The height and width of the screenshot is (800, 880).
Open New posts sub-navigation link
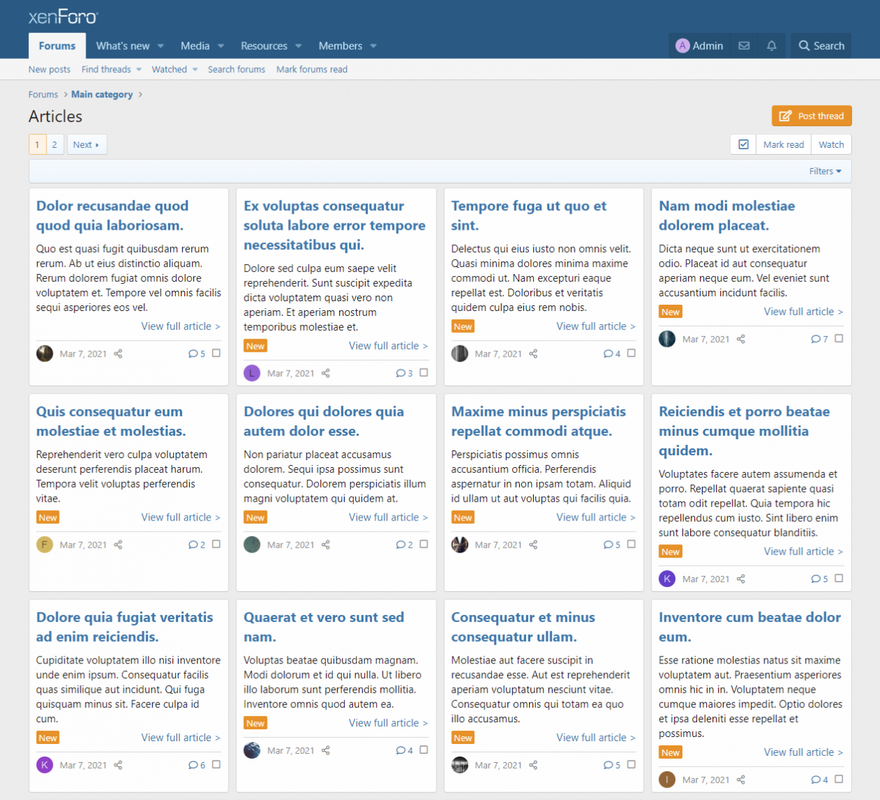click(x=49, y=70)
